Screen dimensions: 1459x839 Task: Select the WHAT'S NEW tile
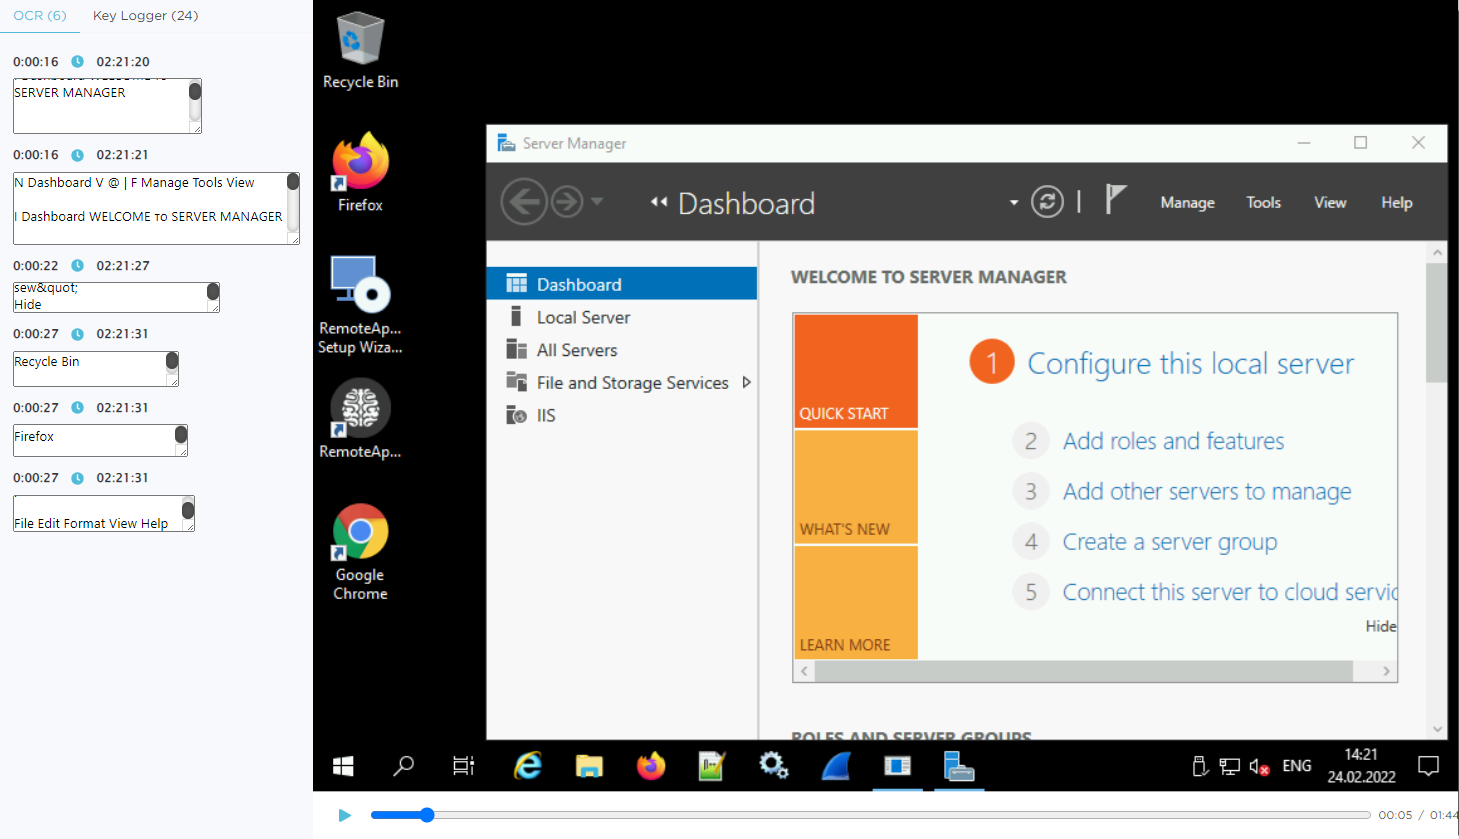(856, 487)
